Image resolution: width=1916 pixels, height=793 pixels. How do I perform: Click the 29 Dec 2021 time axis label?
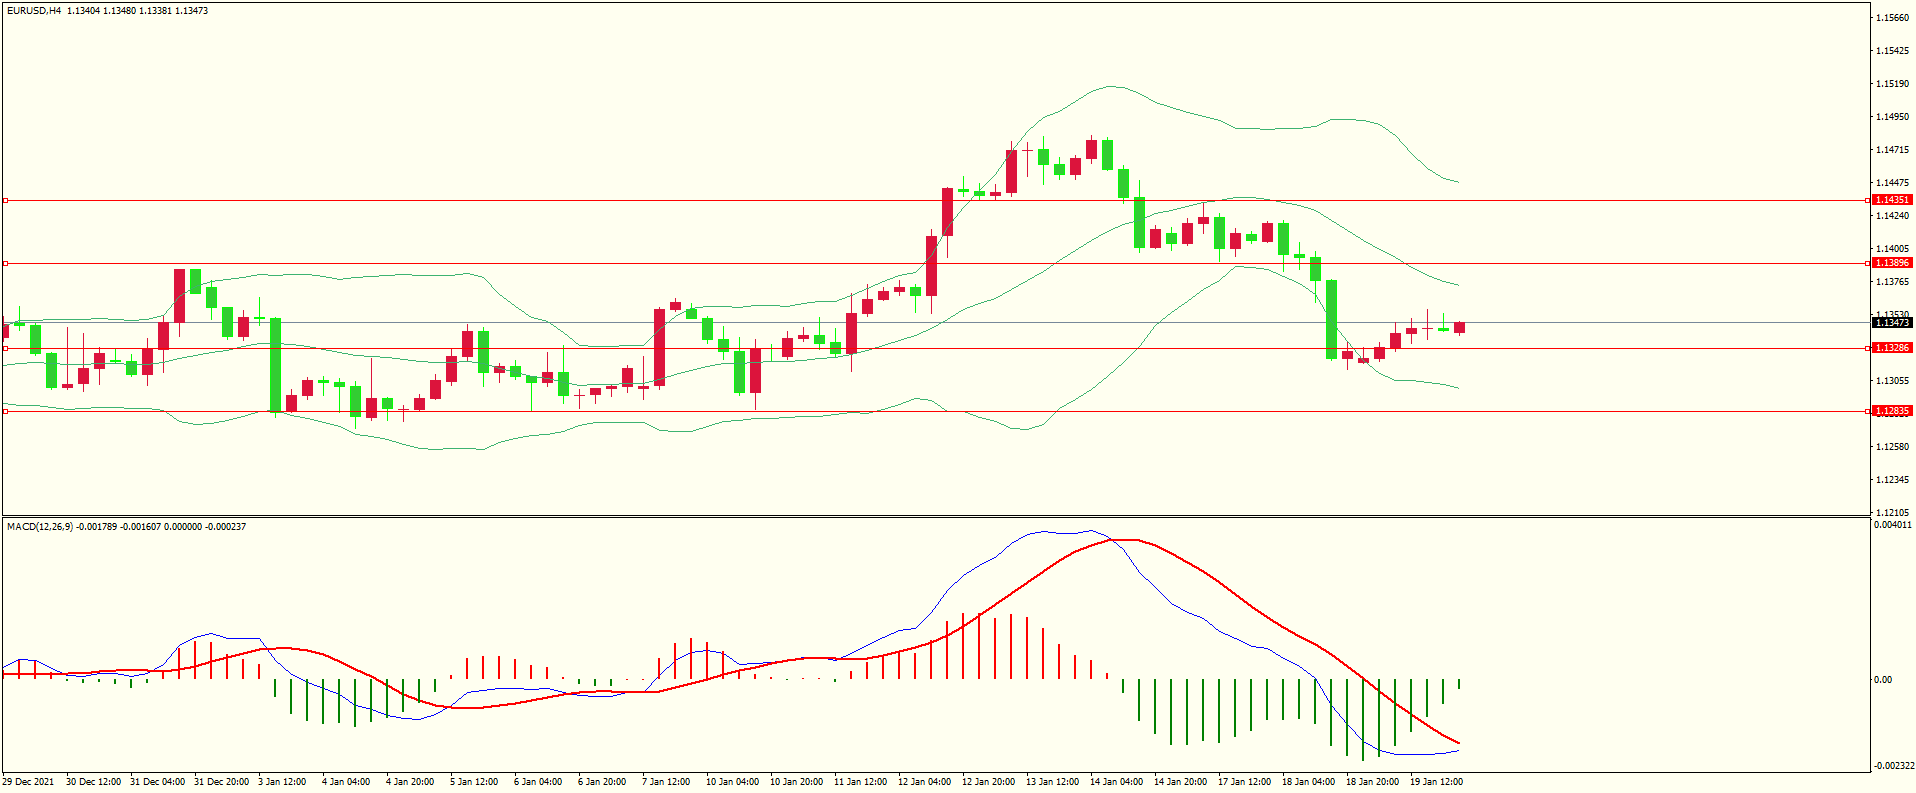point(29,782)
